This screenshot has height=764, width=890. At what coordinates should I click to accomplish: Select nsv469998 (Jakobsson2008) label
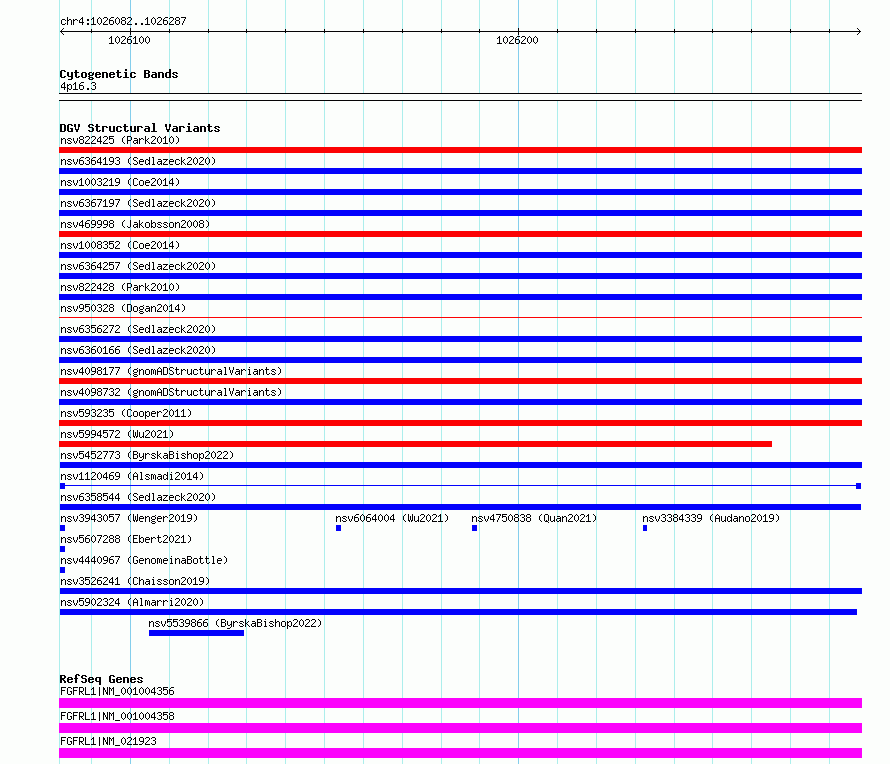point(135,224)
